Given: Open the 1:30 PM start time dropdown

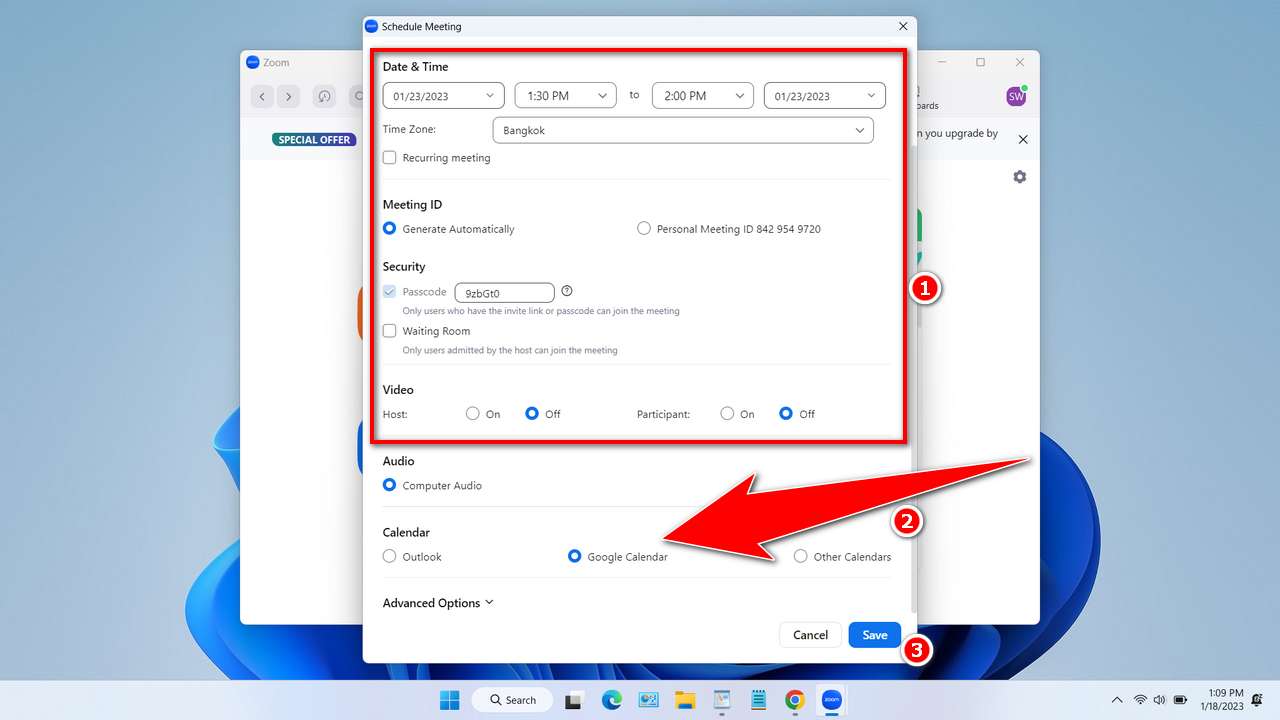Looking at the screenshot, I should point(566,96).
